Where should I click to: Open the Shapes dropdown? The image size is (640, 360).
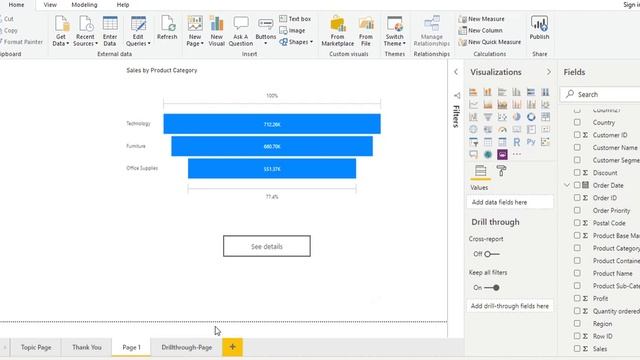(296, 42)
